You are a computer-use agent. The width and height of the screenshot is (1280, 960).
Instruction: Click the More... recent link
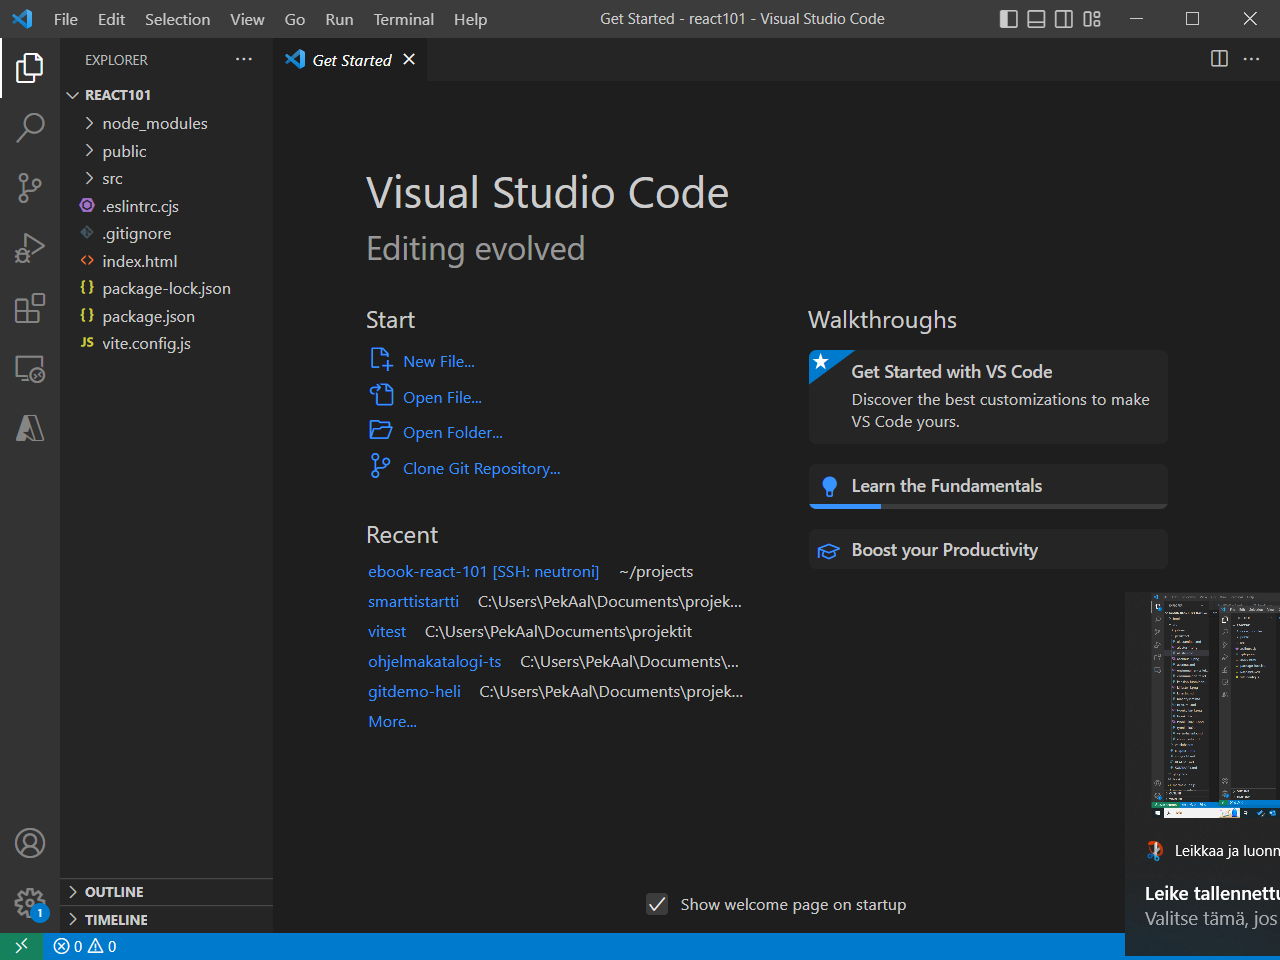pos(392,722)
